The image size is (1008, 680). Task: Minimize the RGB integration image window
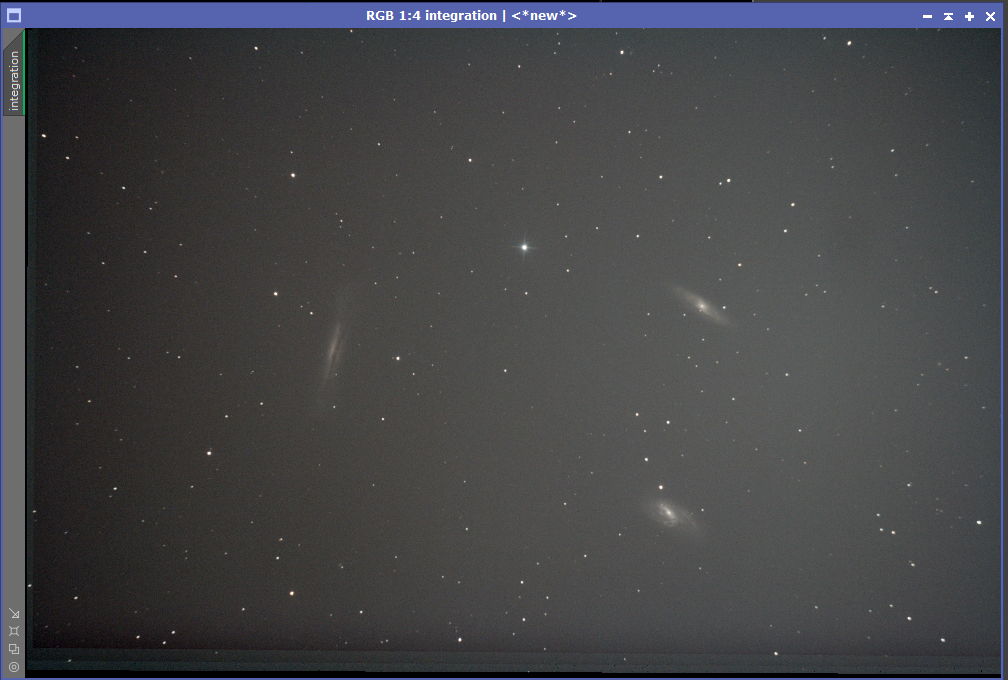(x=927, y=16)
